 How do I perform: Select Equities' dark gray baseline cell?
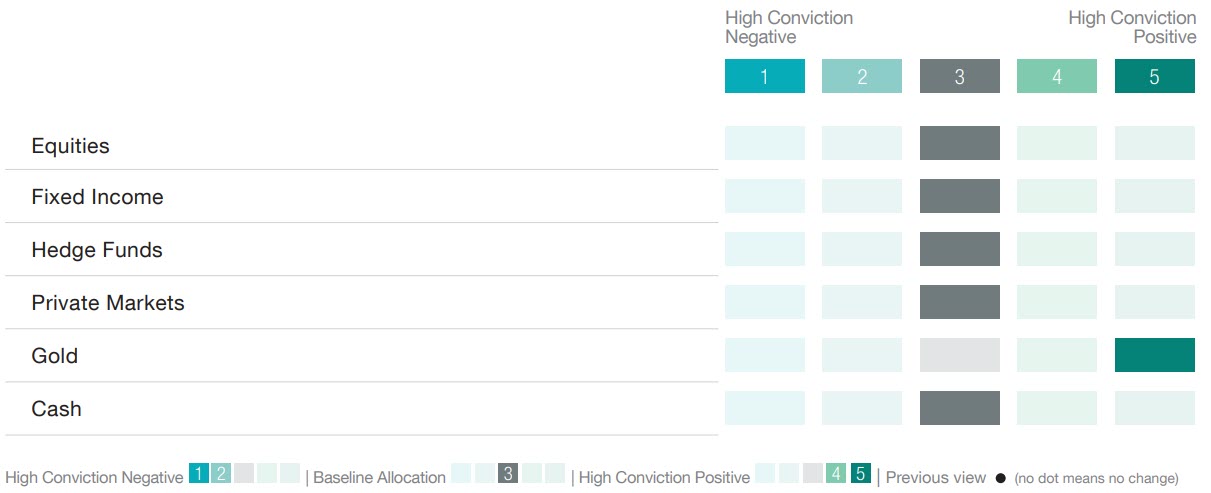click(959, 143)
